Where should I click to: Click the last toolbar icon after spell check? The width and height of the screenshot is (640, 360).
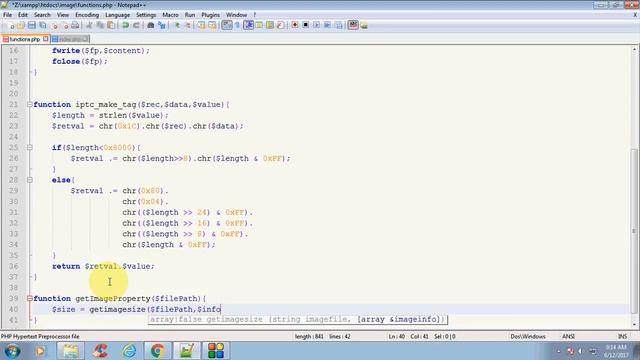pyautogui.click(x=364, y=25)
